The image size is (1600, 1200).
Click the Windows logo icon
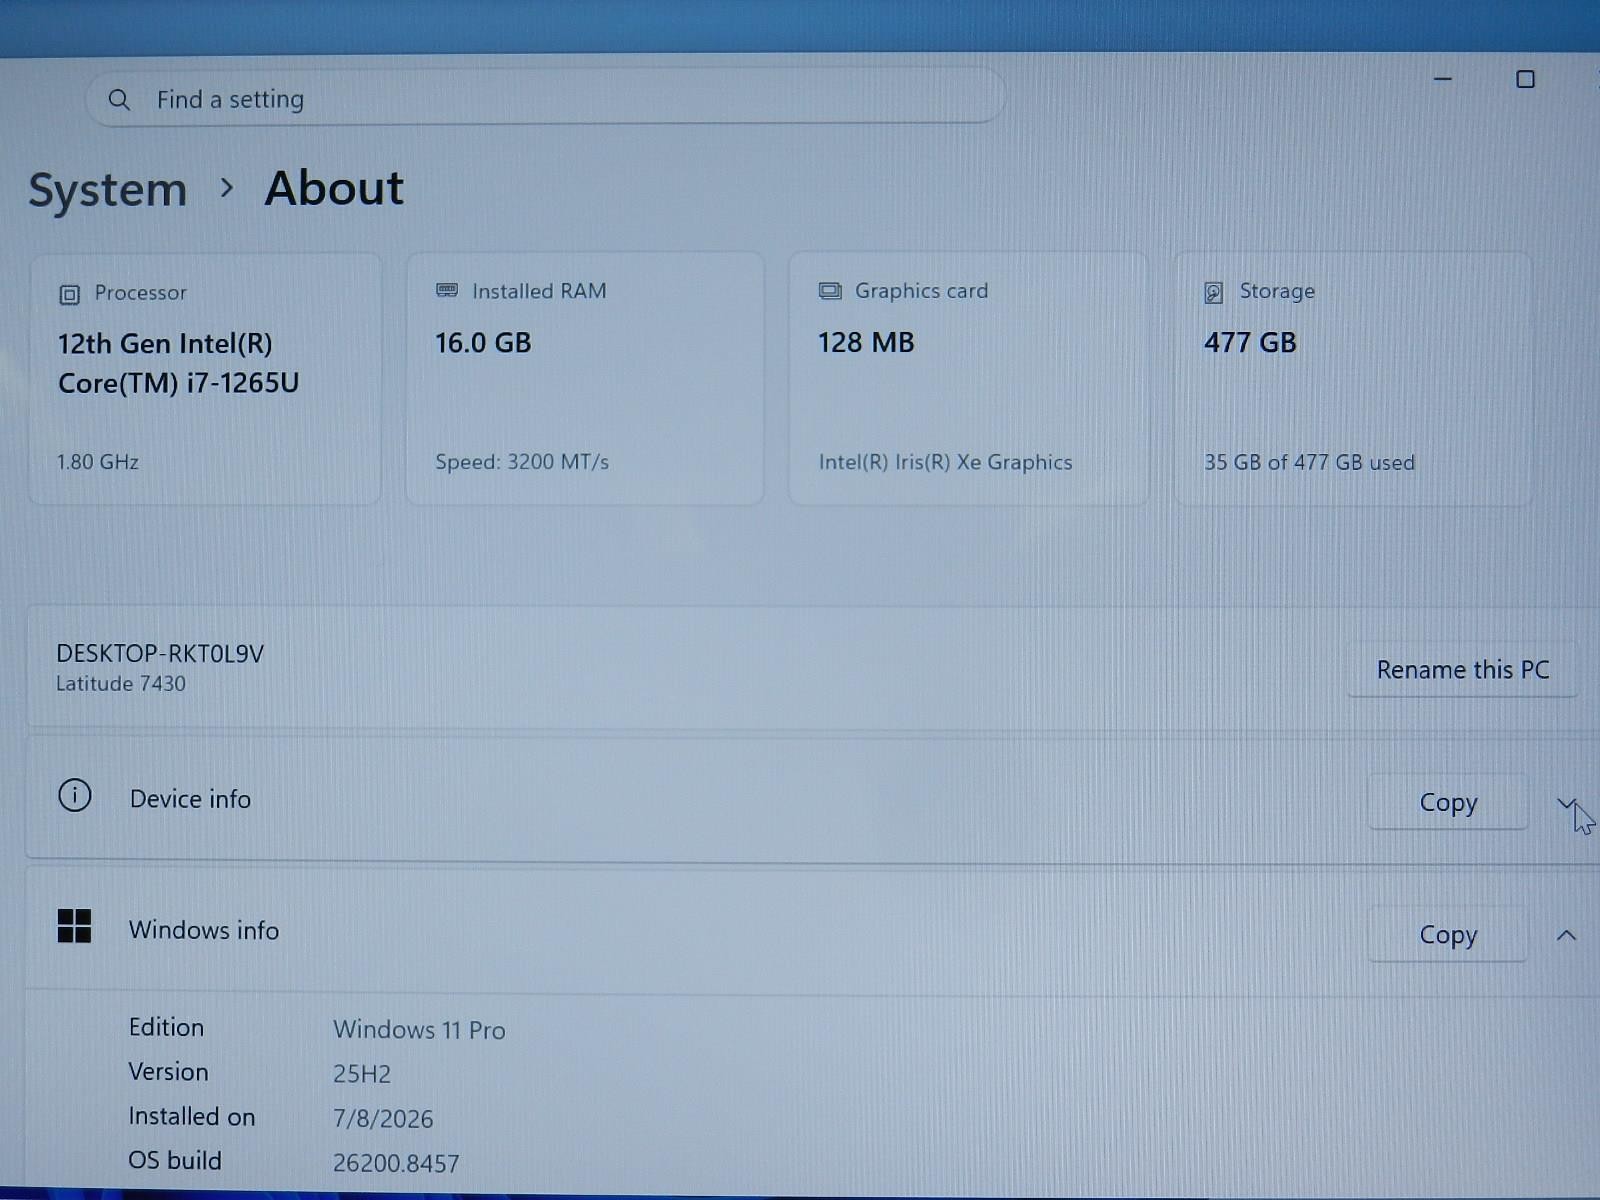pyautogui.click(x=75, y=926)
